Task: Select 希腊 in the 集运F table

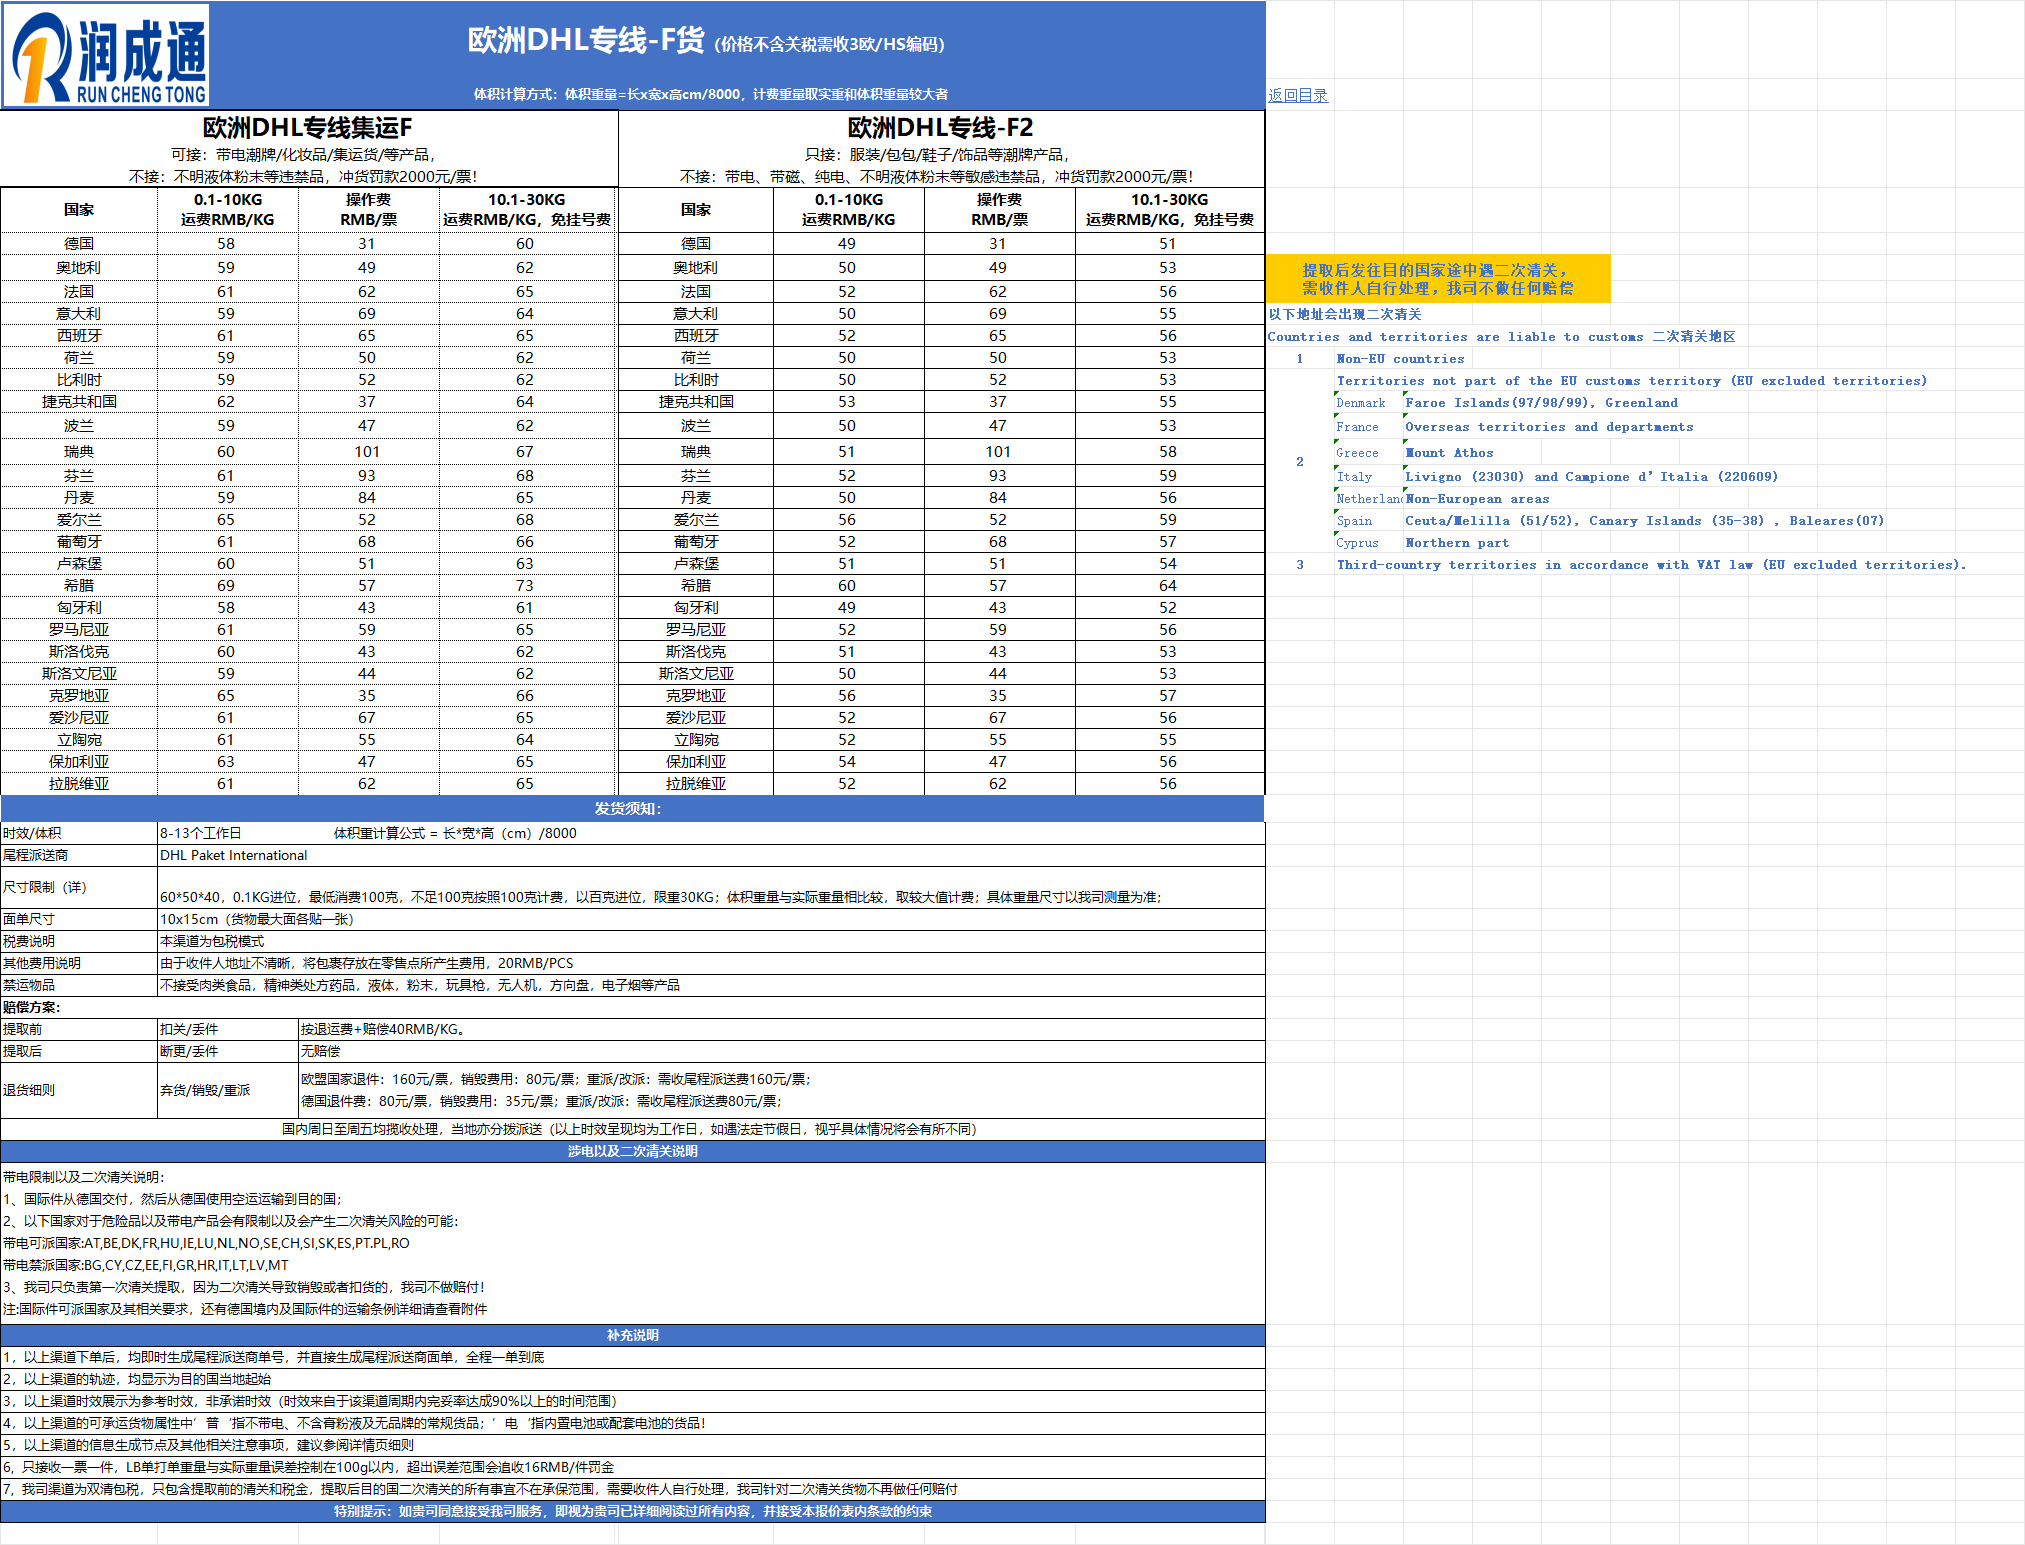Action: click(x=79, y=586)
